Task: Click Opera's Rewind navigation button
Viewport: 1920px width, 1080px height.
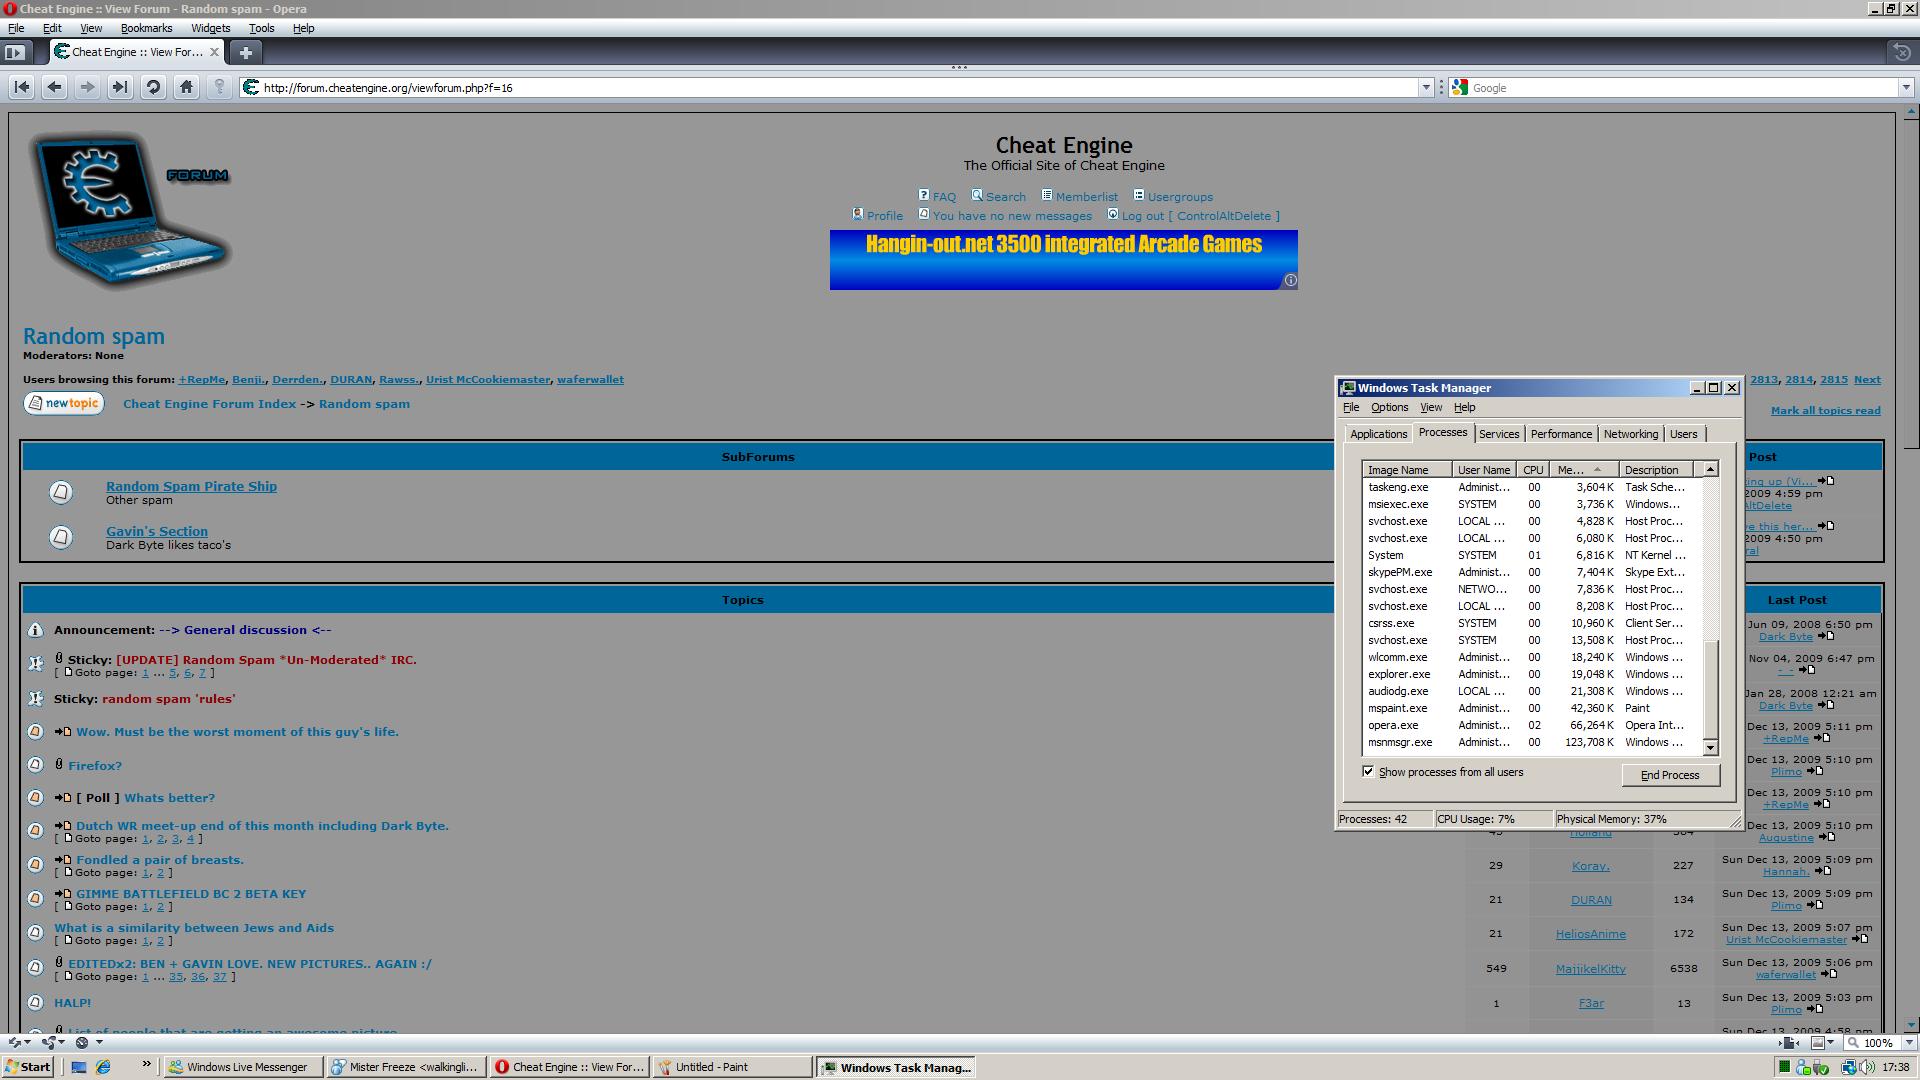Action: point(22,87)
